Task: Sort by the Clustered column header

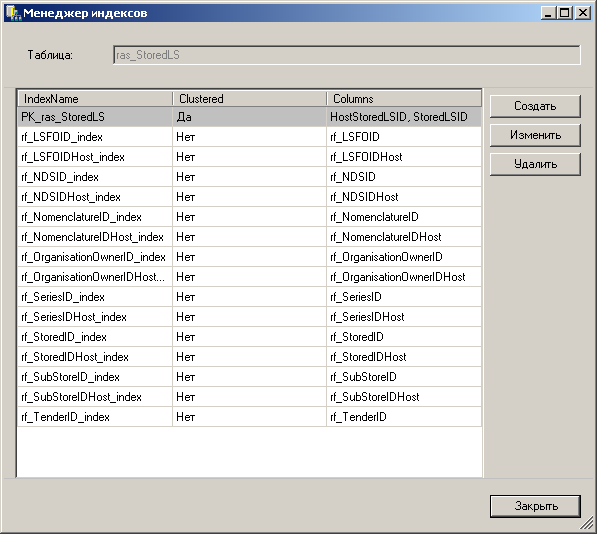Action: [249, 99]
